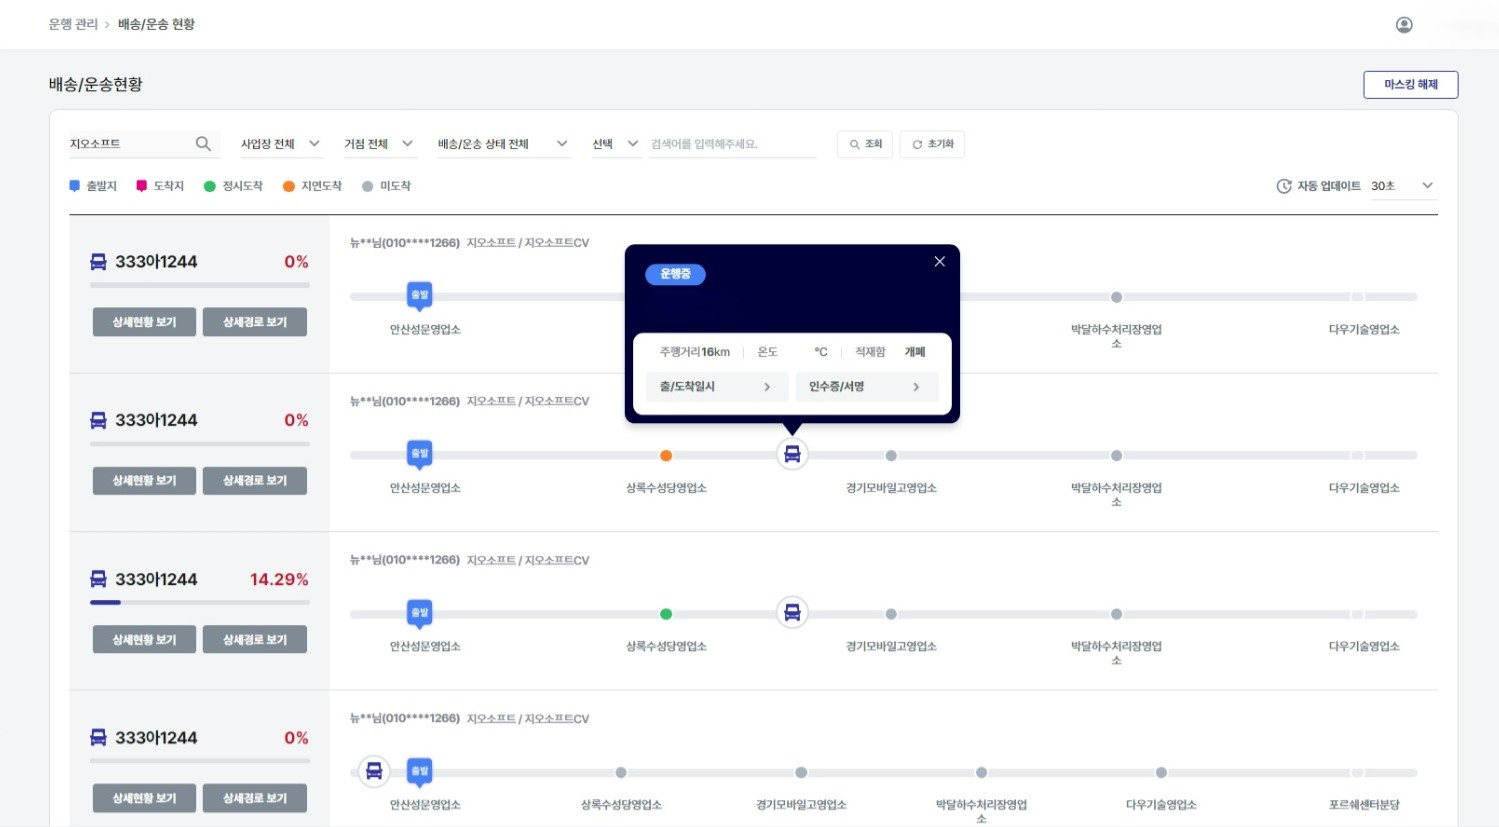Expand the 거점 전체 dropdown
This screenshot has width=1499, height=827.
pyautogui.click(x=379, y=144)
